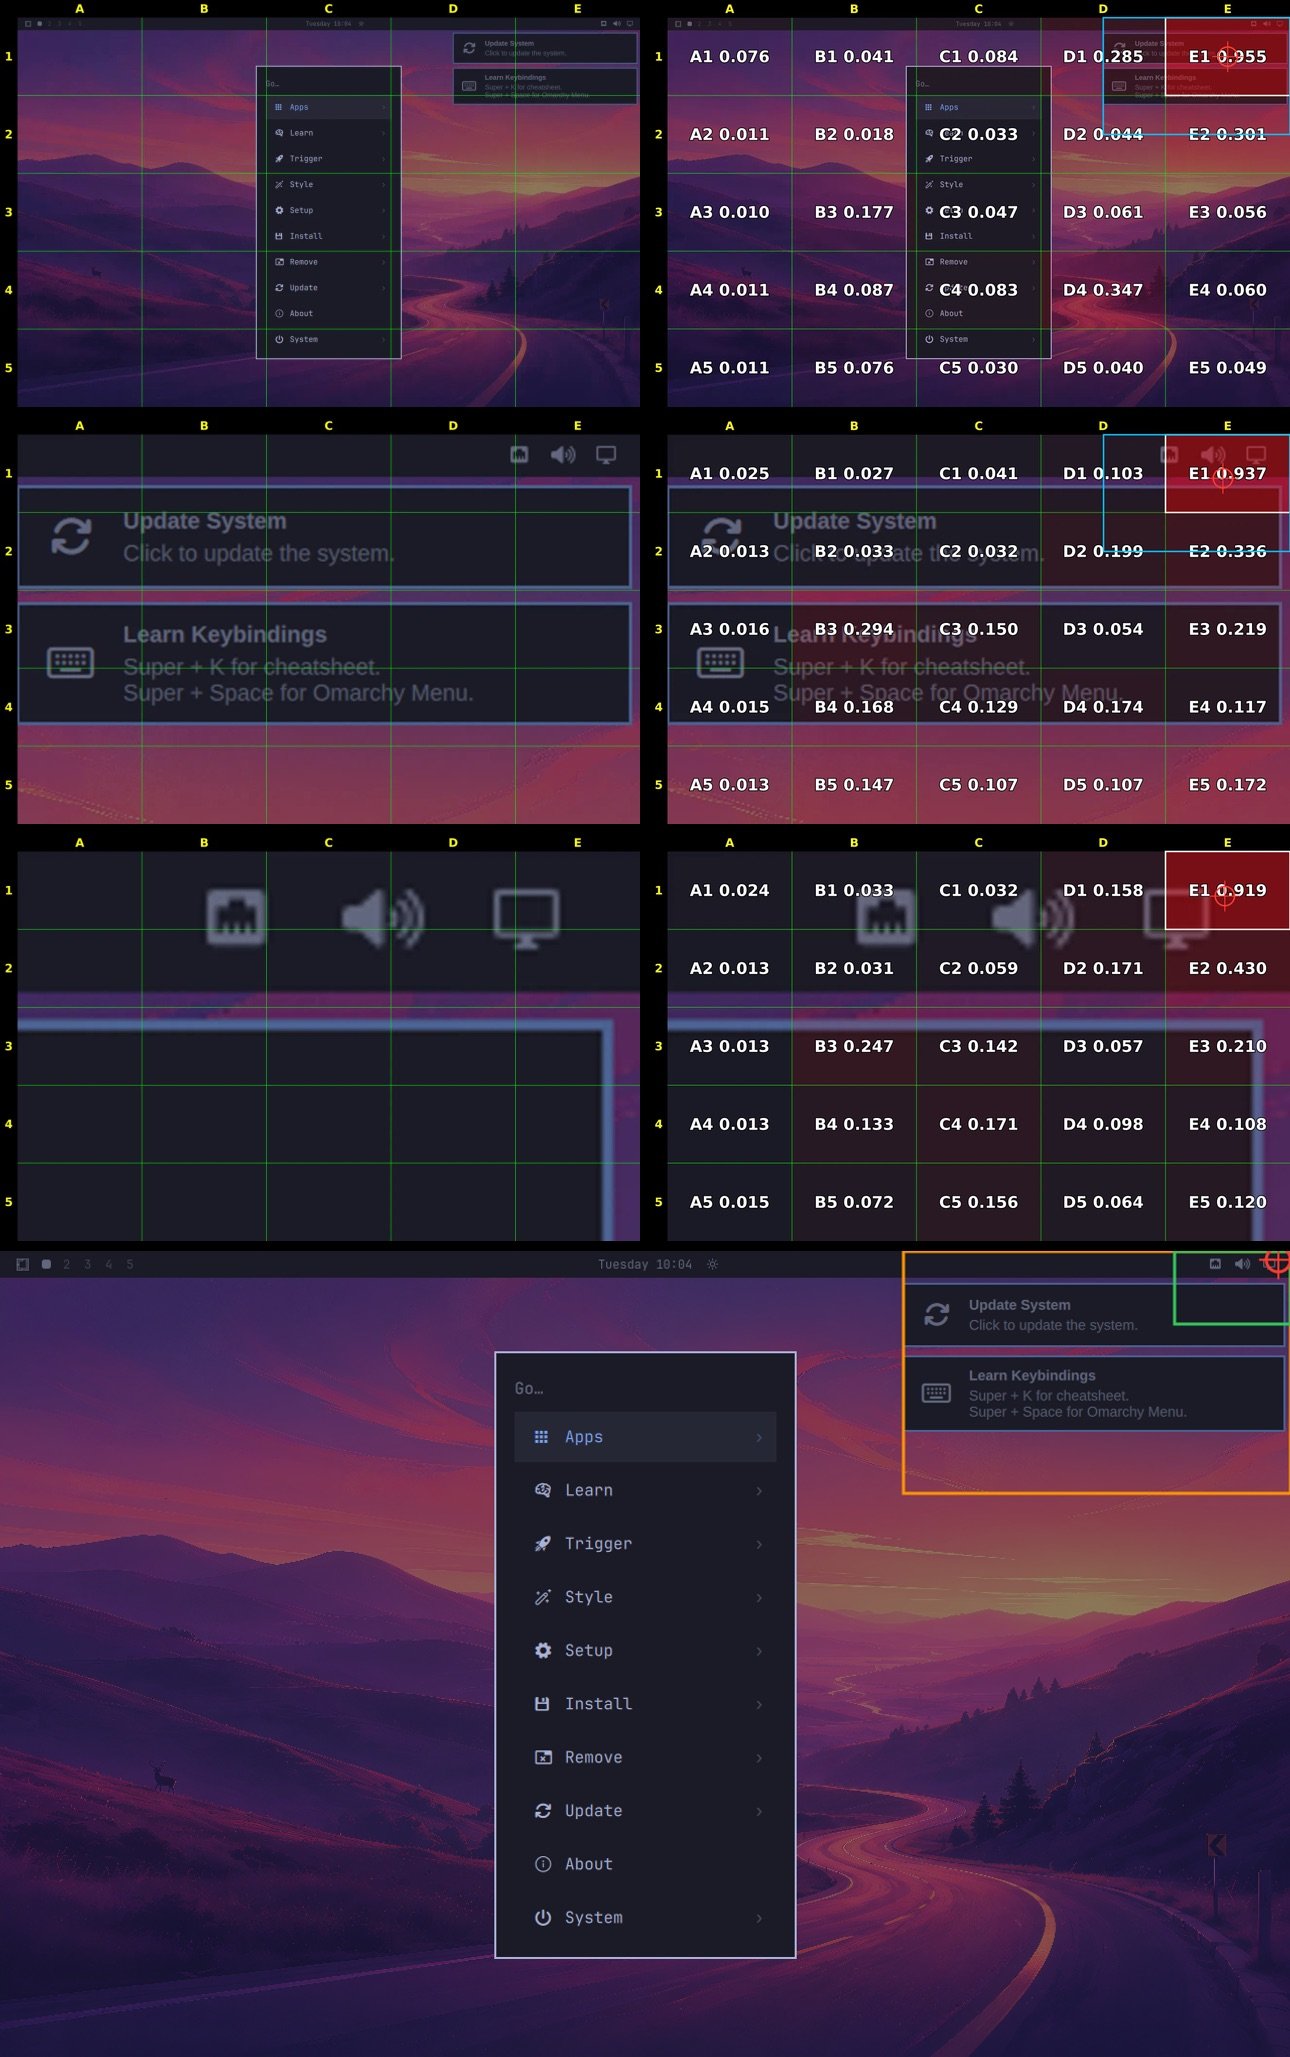
Task: Select the Update menu entry
Action: point(645,1811)
